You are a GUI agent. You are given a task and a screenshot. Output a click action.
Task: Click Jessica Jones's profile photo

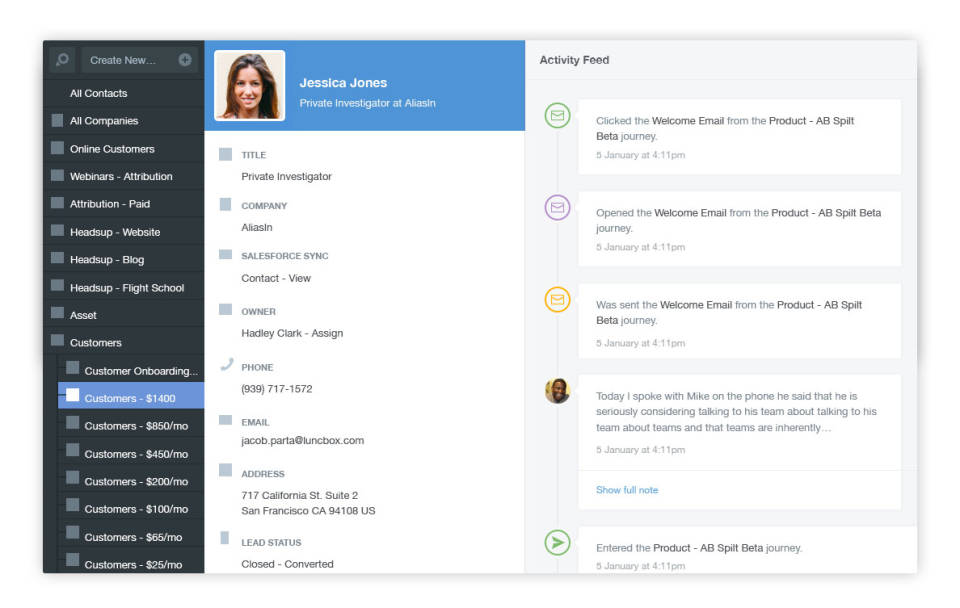pos(249,85)
